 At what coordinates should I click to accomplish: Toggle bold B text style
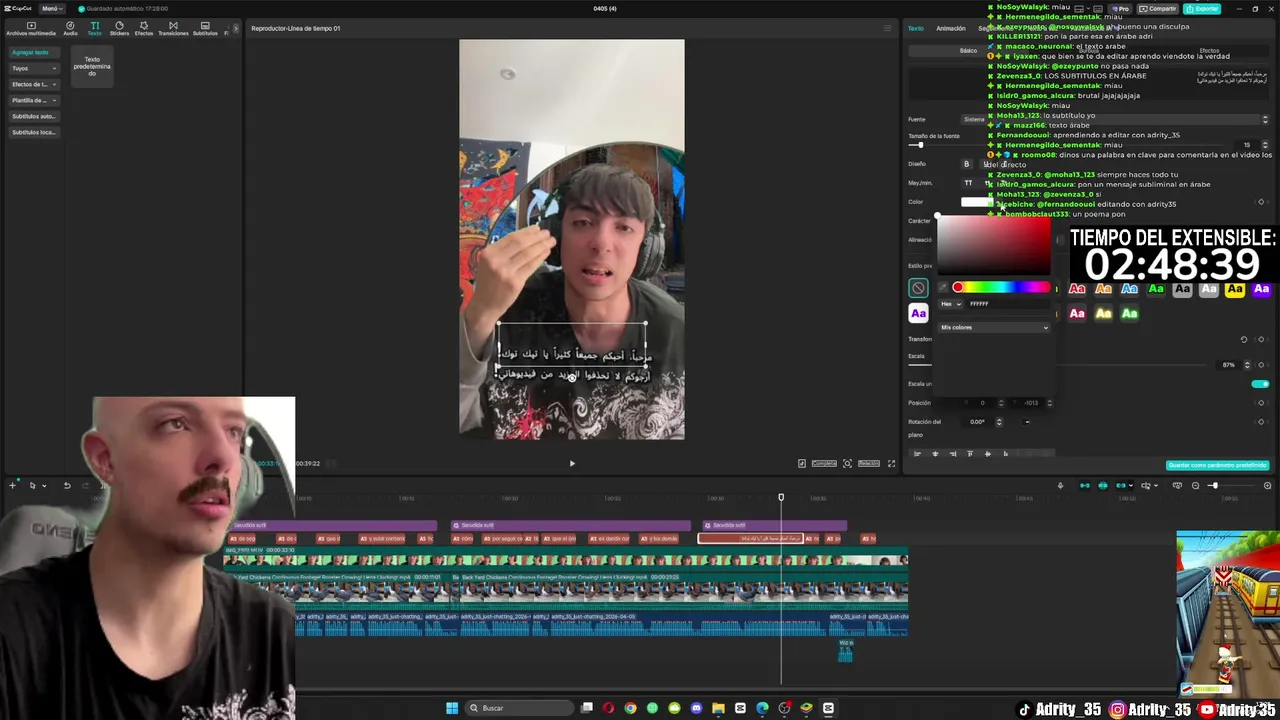[966, 164]
